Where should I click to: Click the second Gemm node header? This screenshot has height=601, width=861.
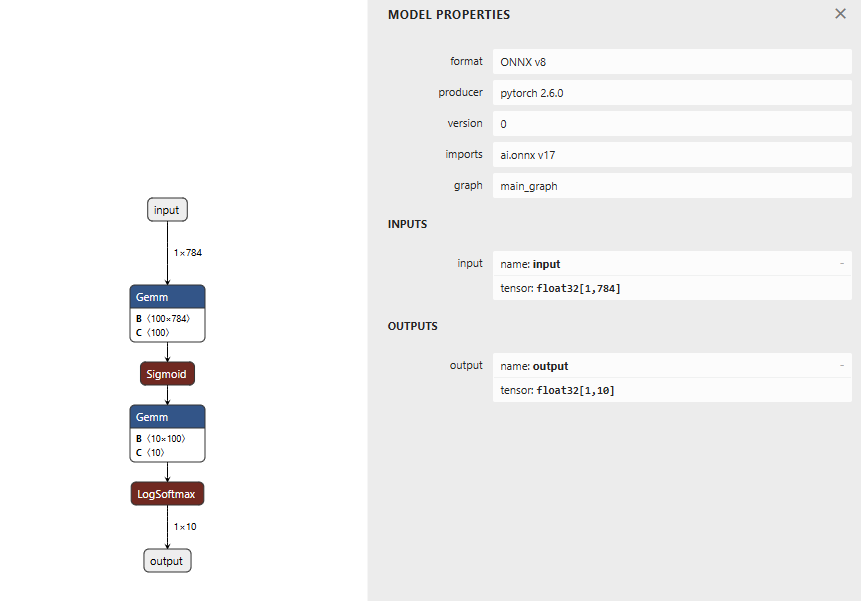click(167, 417)
